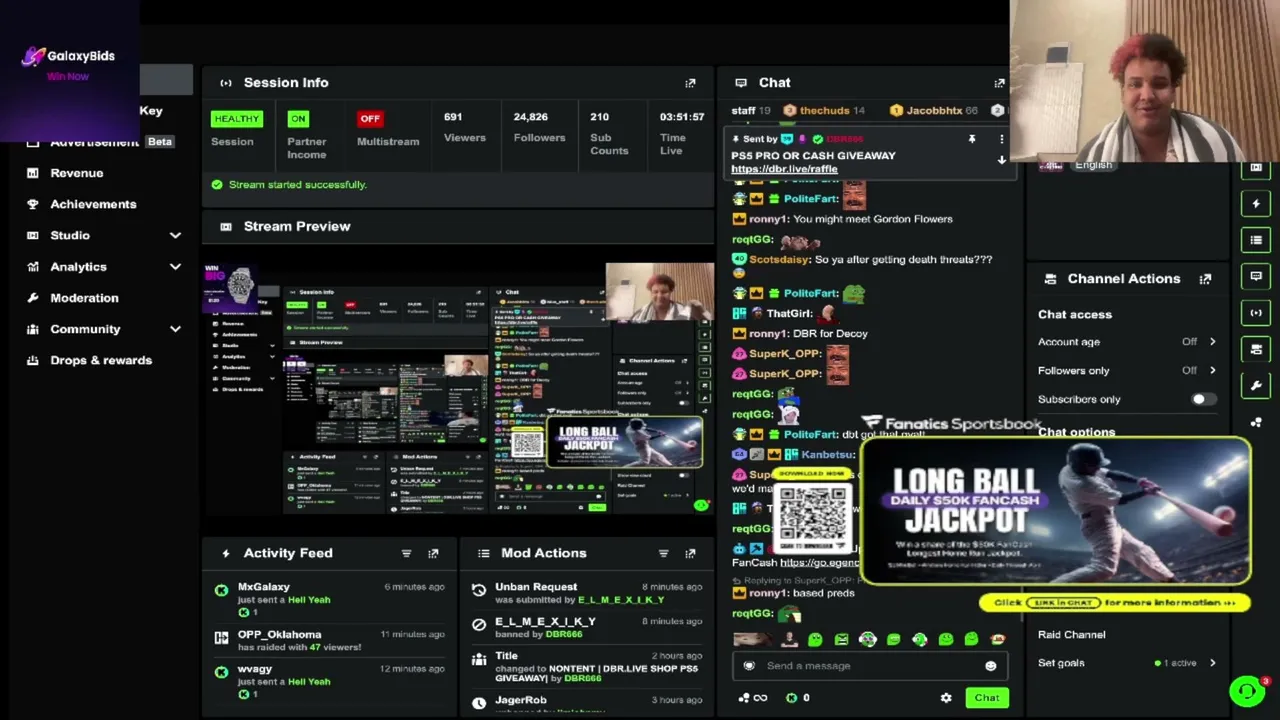Toggle the Multistream OFF badge

(x=370, y=119)
